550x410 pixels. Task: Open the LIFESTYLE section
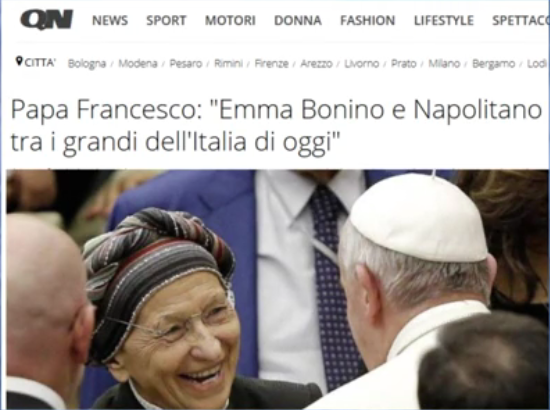point(444,21)
